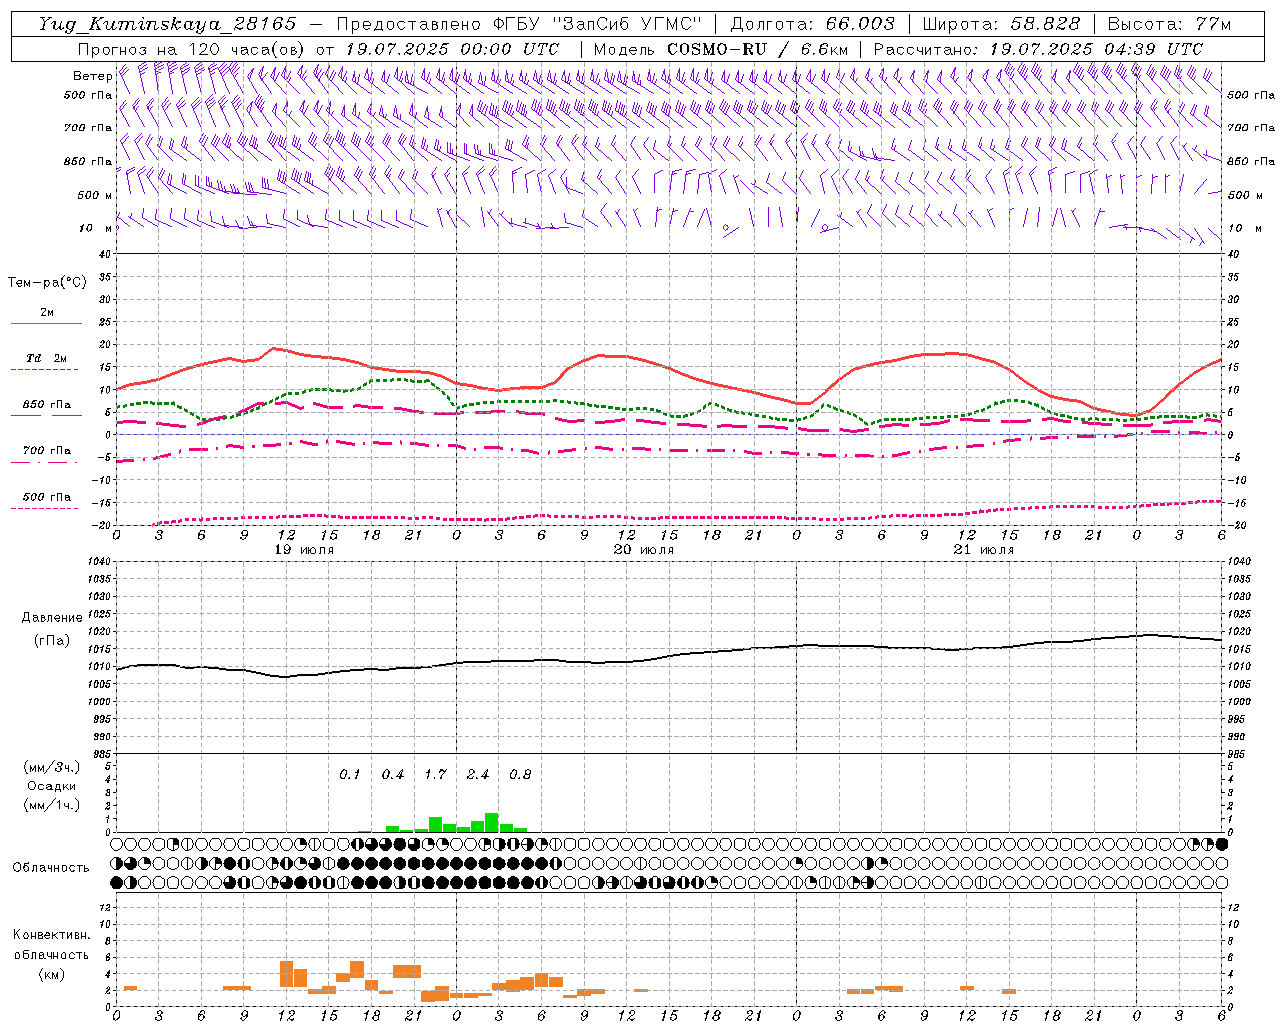Click the Долгота: 66.003 value

pyautogui.click(x=813, y=24)
